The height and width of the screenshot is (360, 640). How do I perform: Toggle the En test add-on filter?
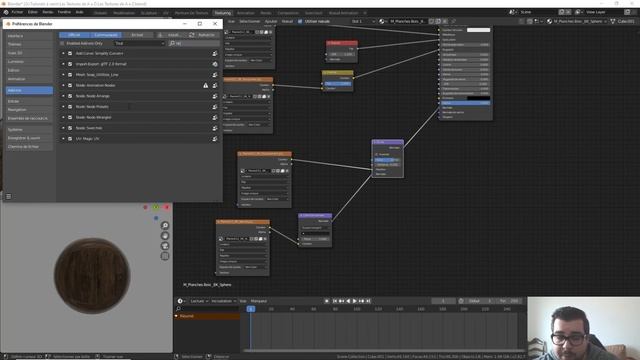pyautogui.click(x=137, y=35)
